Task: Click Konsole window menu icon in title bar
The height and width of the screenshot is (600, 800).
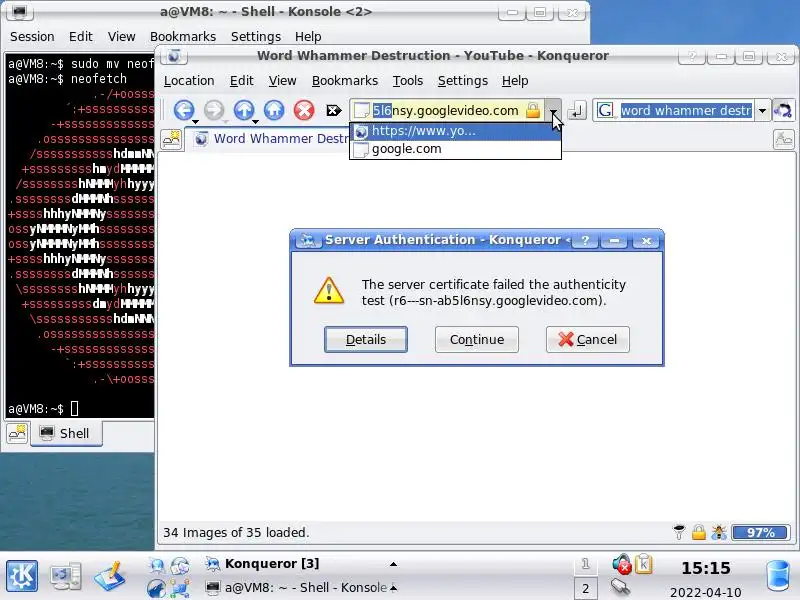Action: (20, 11)
